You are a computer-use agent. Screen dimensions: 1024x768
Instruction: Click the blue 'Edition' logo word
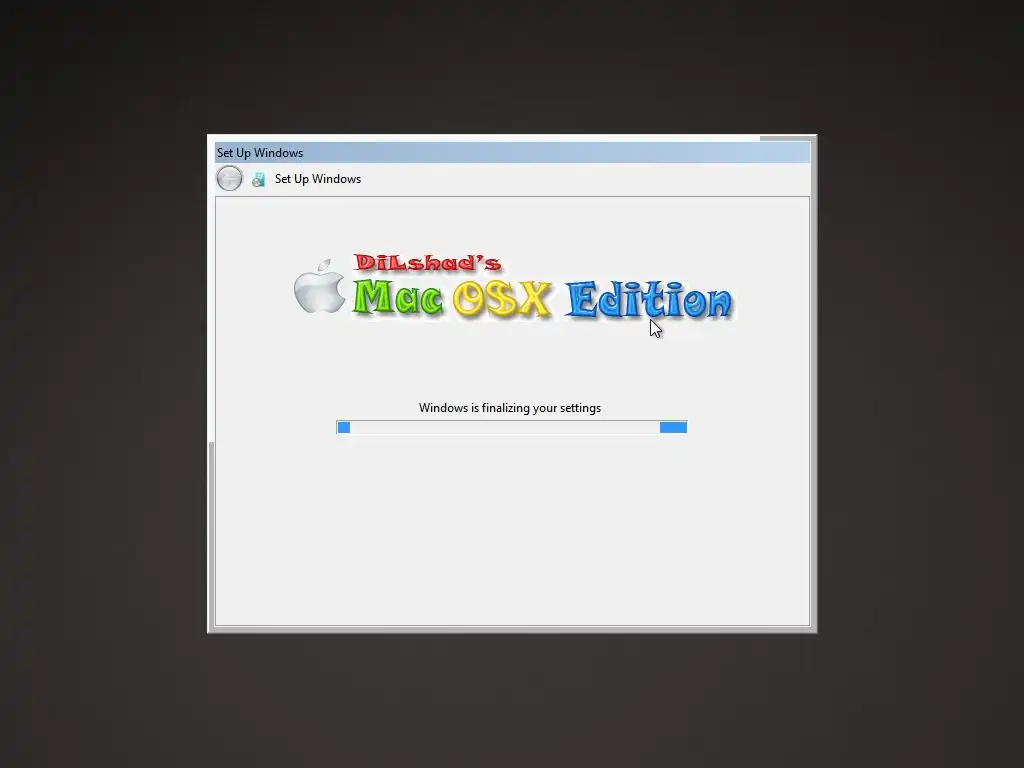648,300
